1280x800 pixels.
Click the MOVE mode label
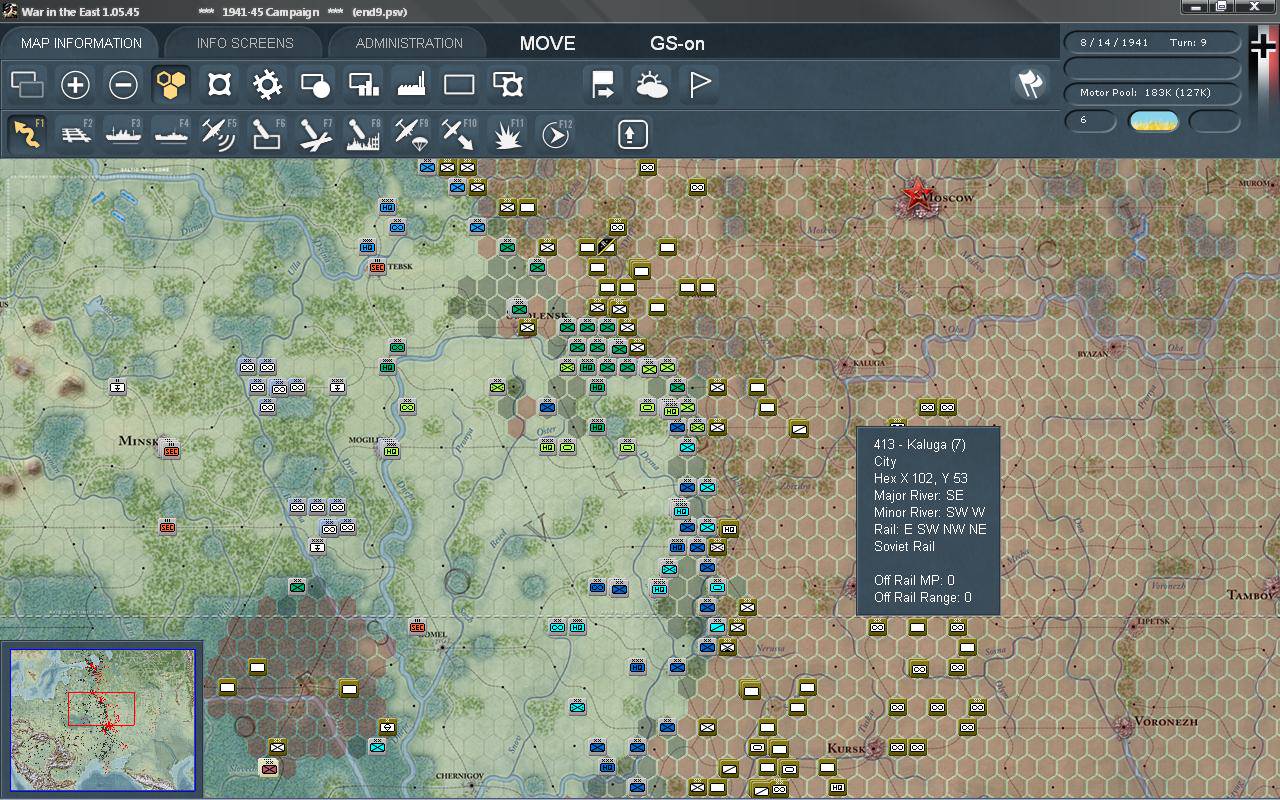[x=548, y=43]
